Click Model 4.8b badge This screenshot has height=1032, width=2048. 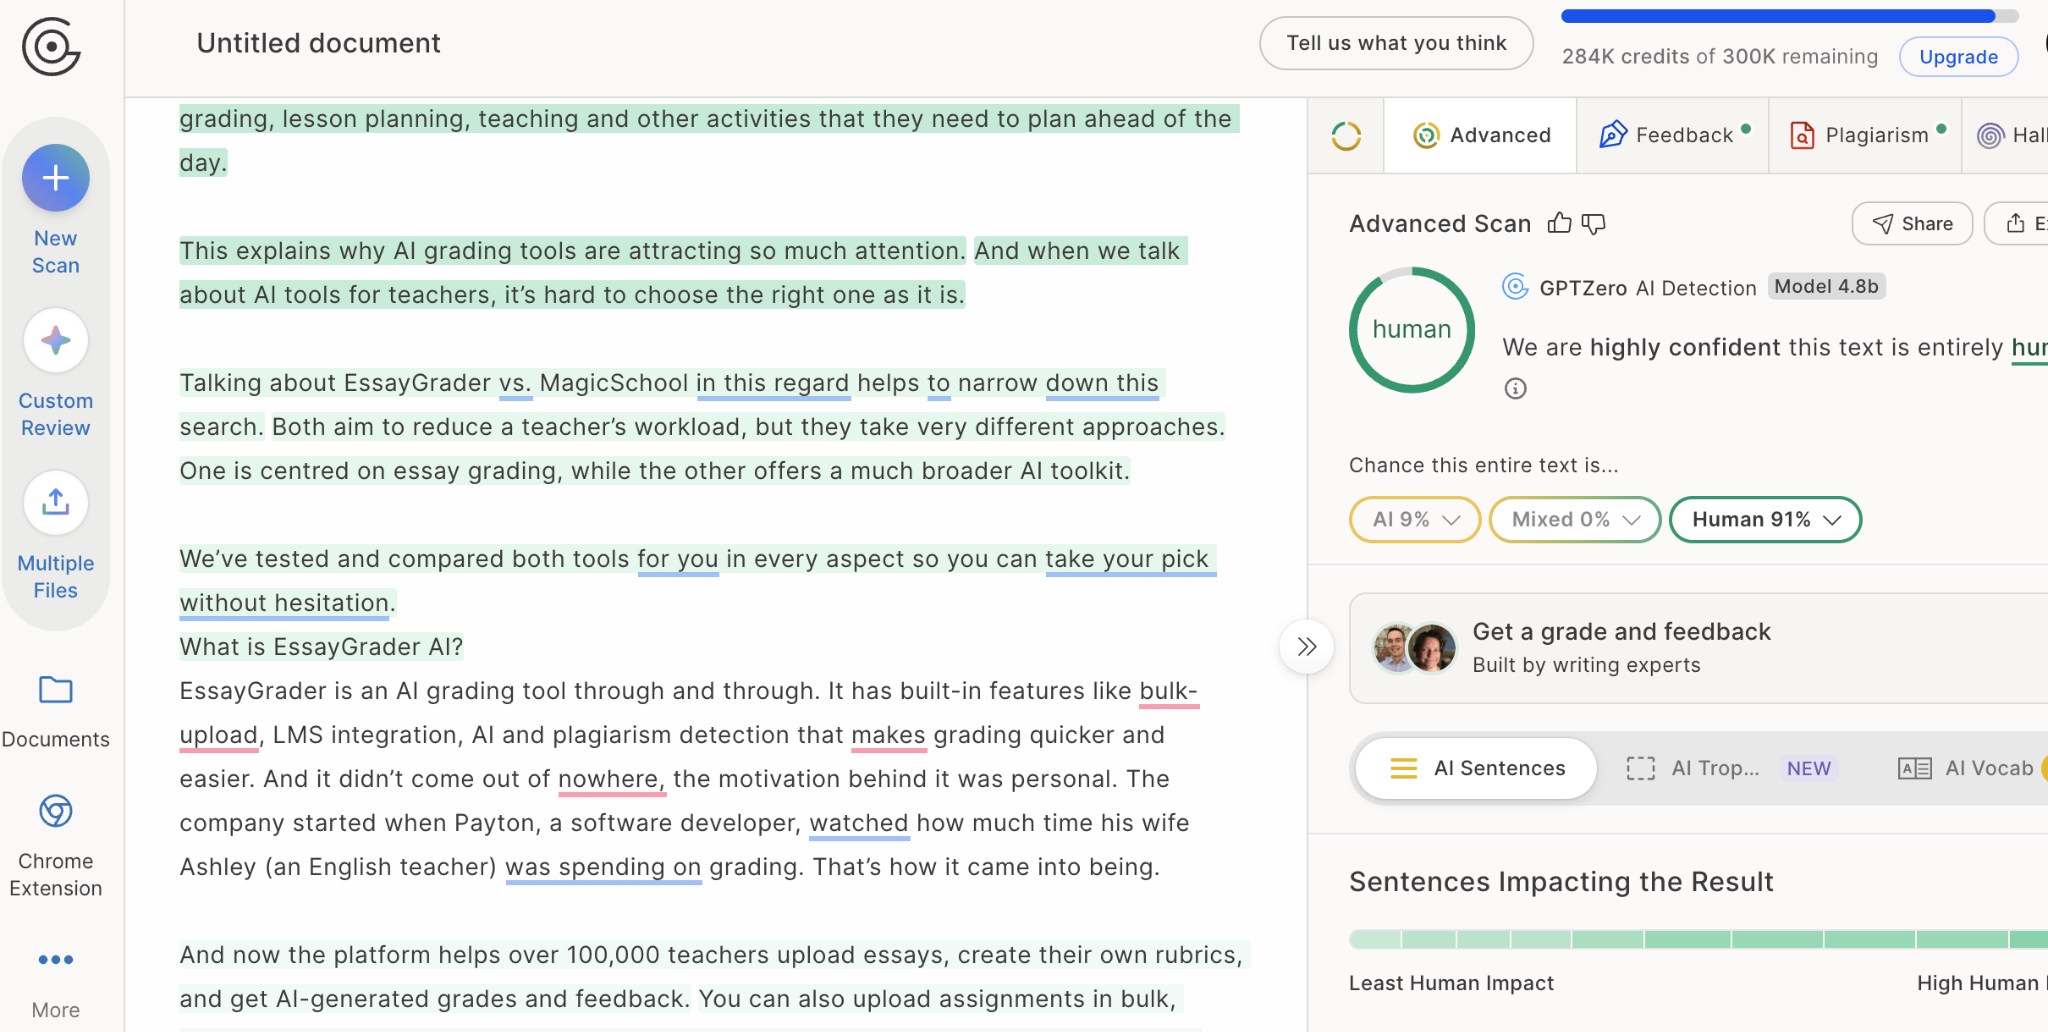[x=1826, y=287]
